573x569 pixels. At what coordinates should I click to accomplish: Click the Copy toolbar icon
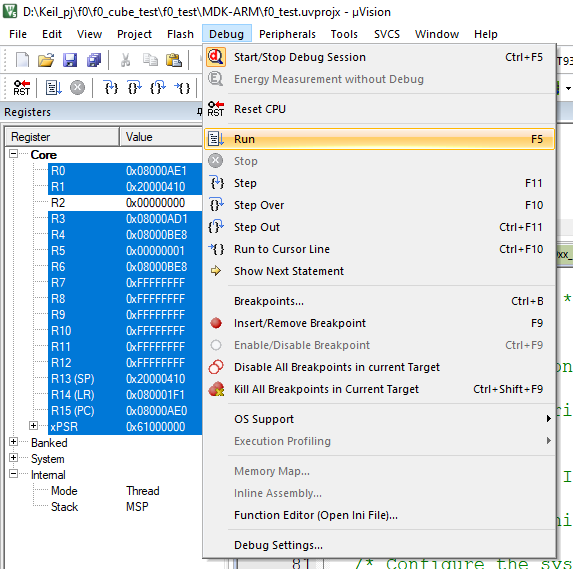click(x=150, y=60)
